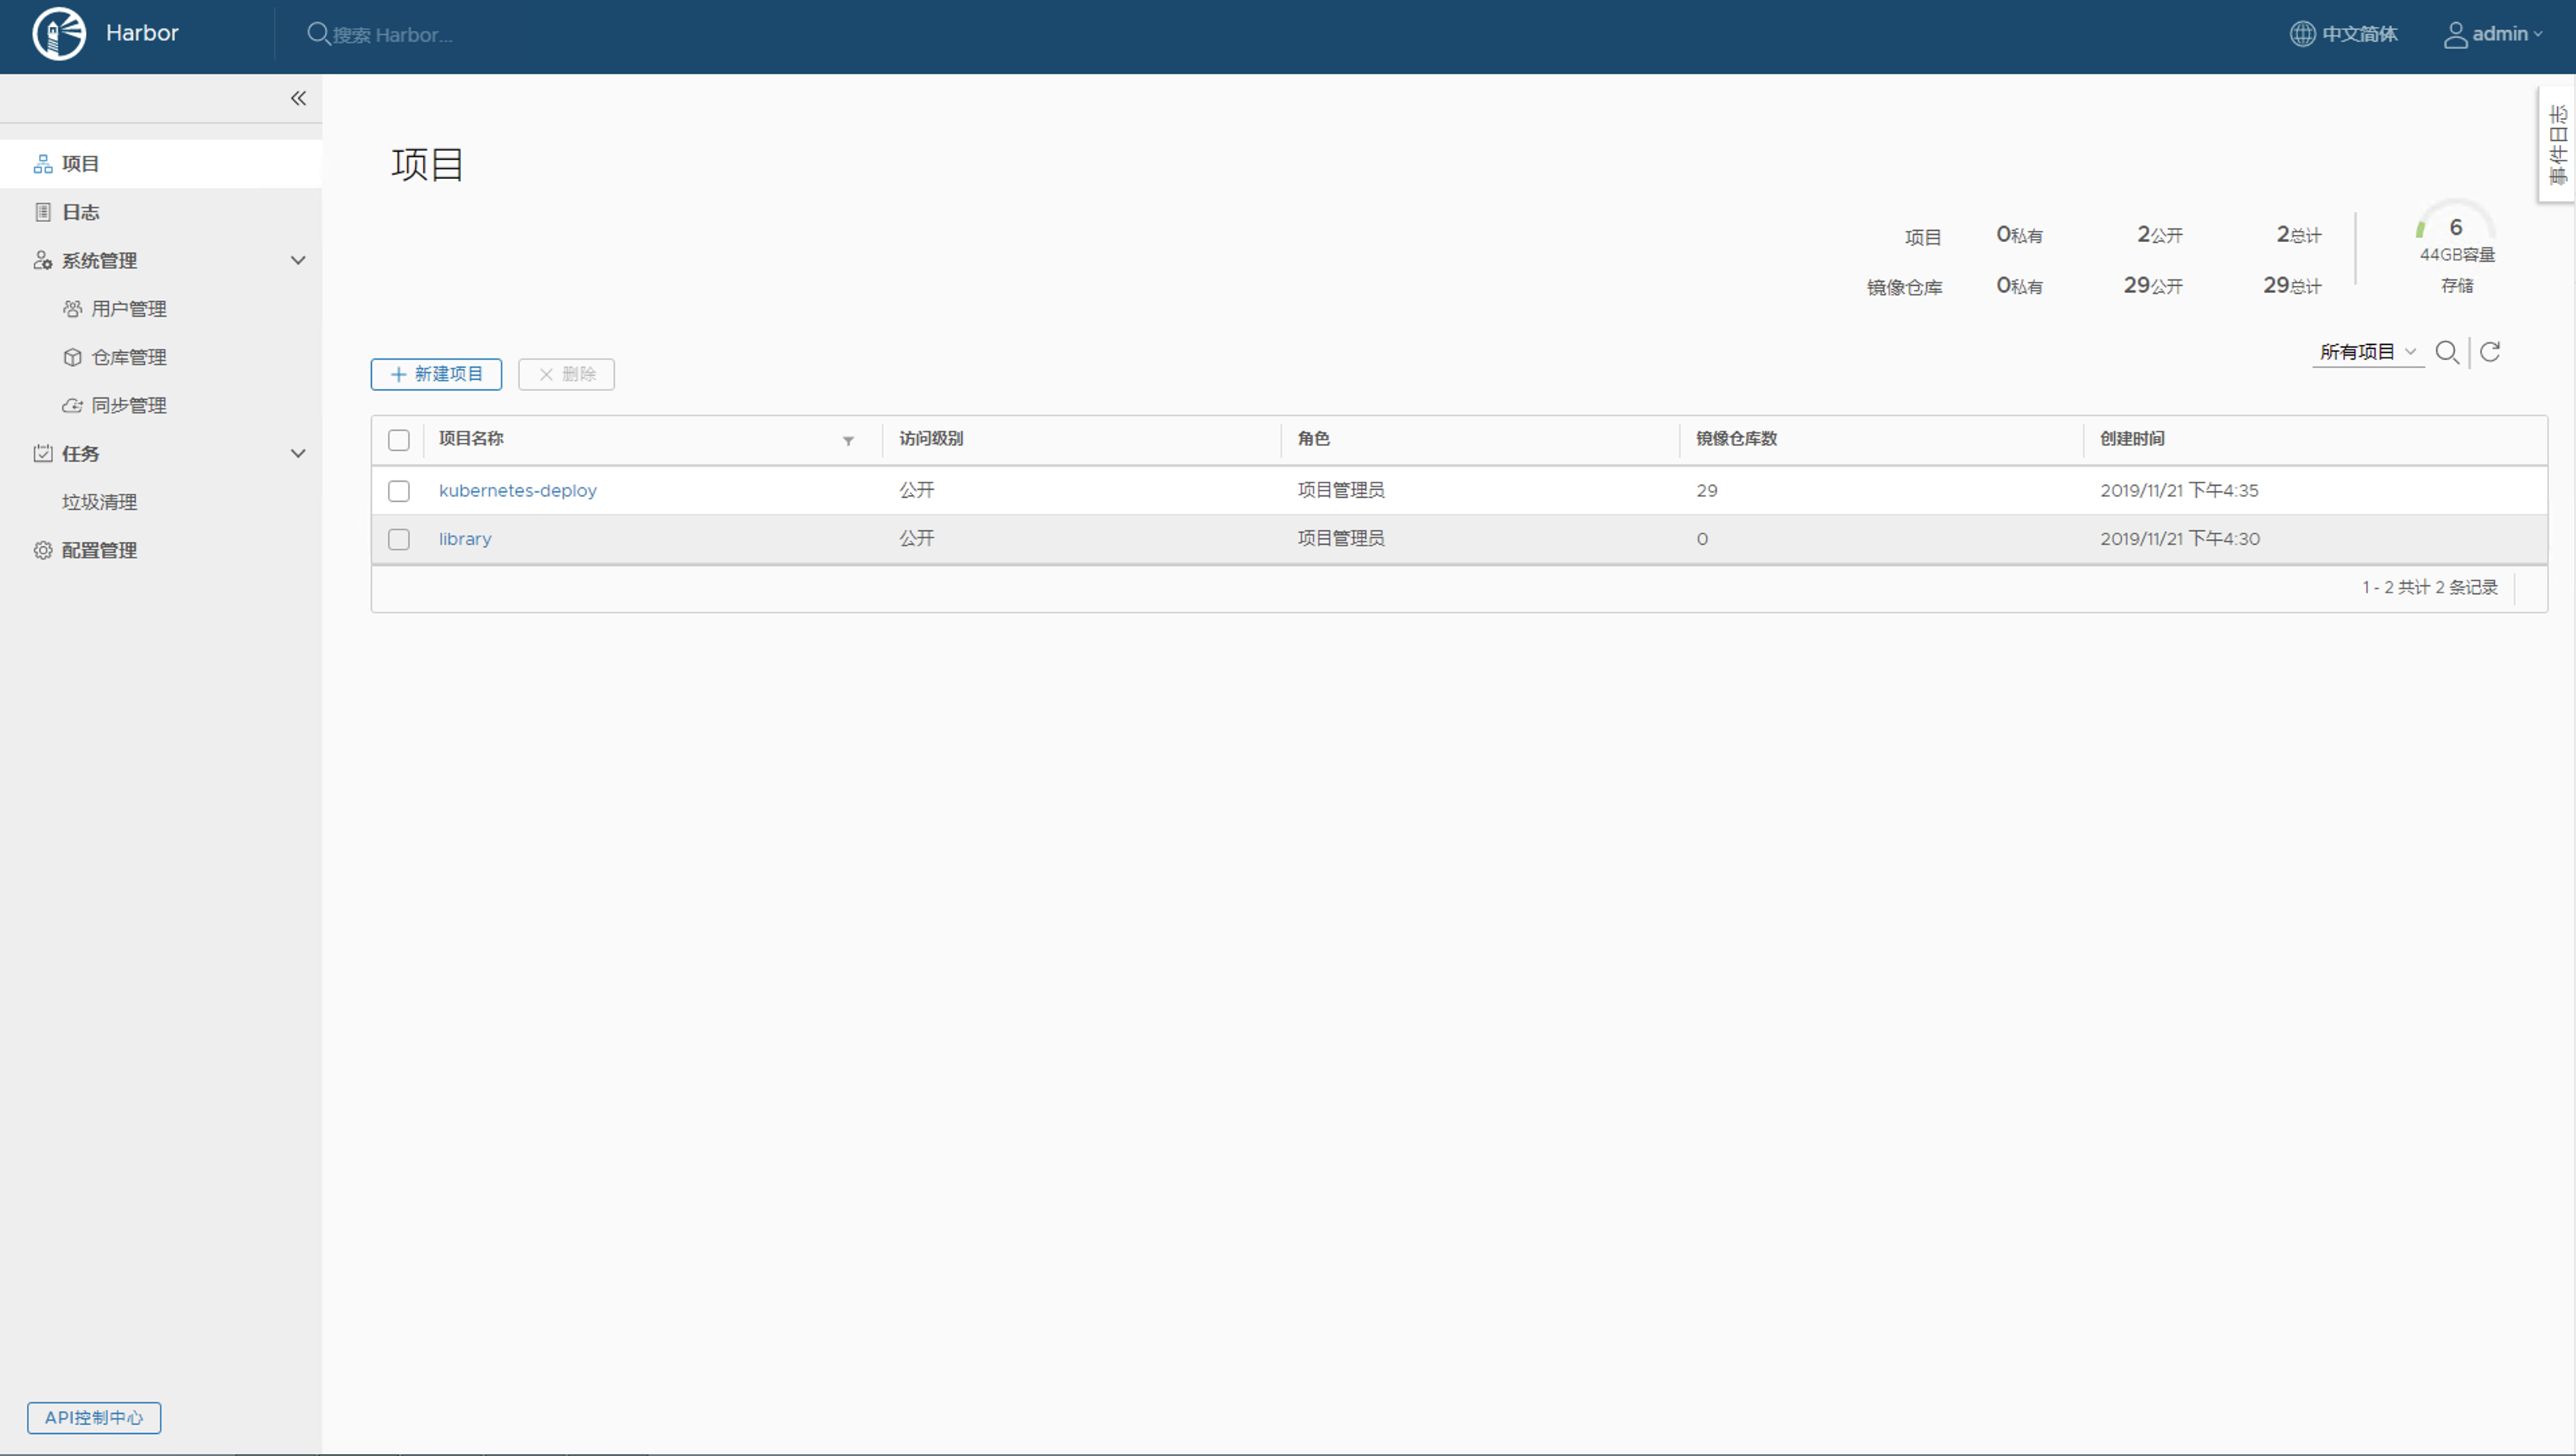This screenshot has width=2576, height=1456.
Task: Collapse the 任务 menu section
Action: coord(298,454)
